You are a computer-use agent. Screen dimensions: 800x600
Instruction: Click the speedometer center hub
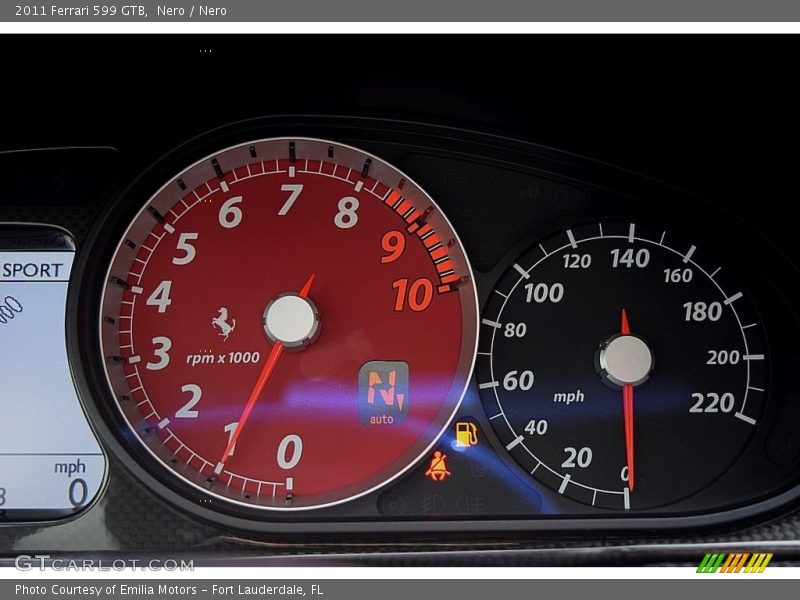pyautogui.click(x=625, y=359)
